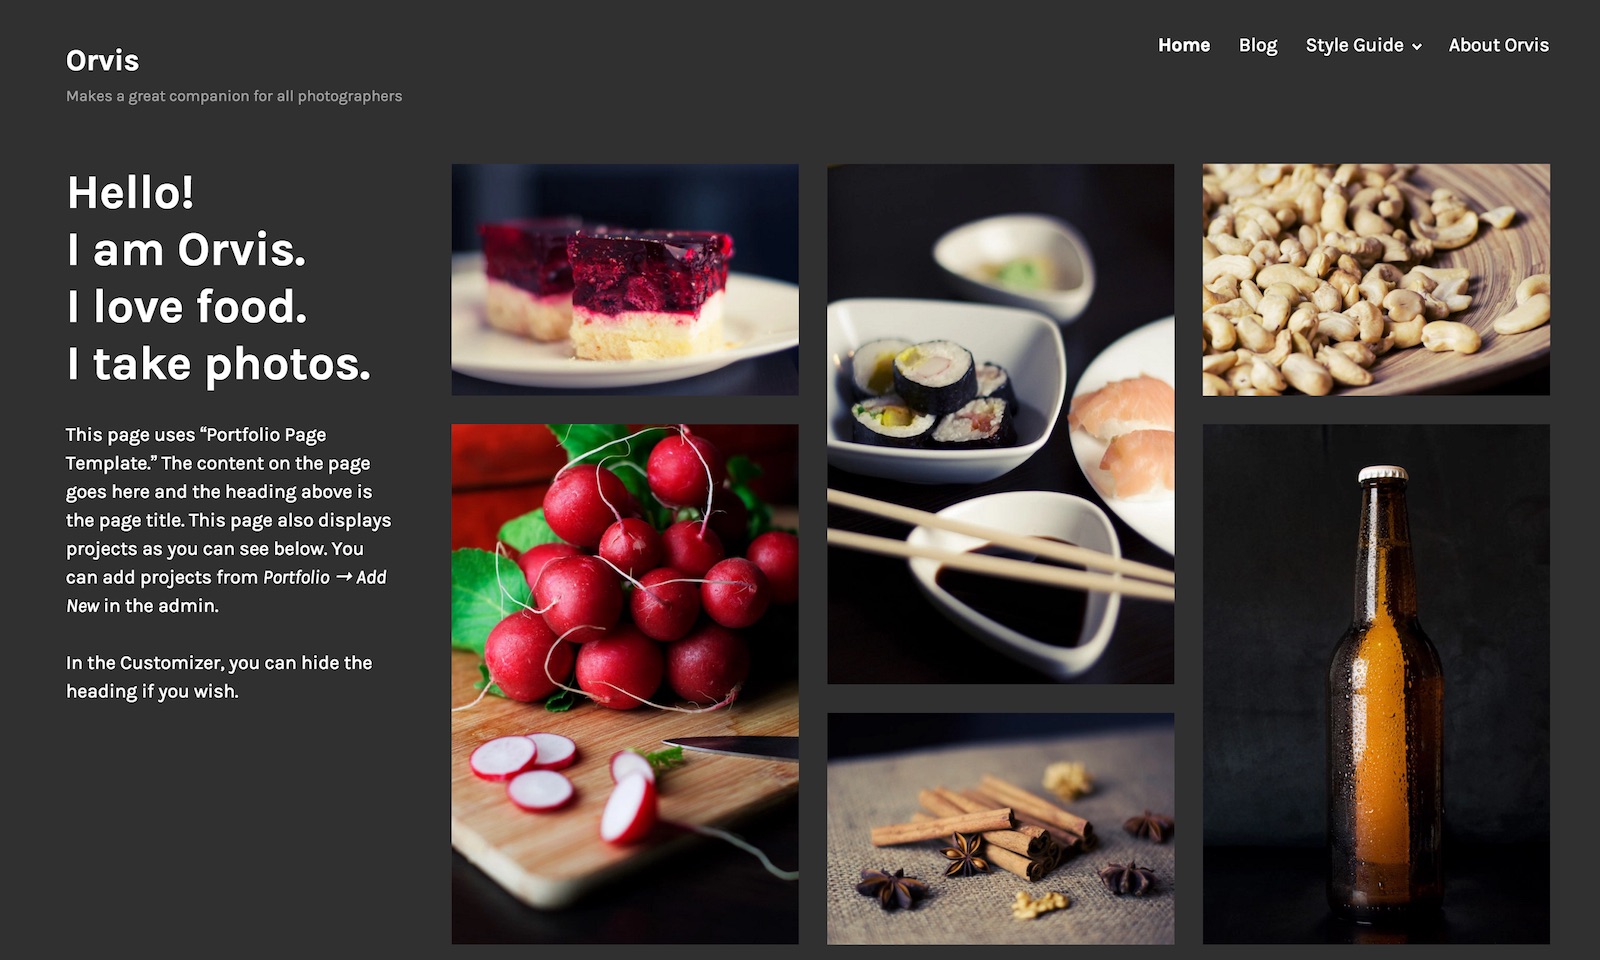Open the Home menu item

pos(1183,45)
